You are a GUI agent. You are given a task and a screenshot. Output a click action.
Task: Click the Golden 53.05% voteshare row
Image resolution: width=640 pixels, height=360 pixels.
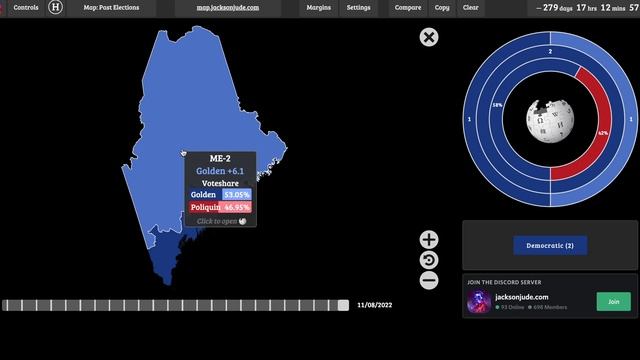pos(220,195)
